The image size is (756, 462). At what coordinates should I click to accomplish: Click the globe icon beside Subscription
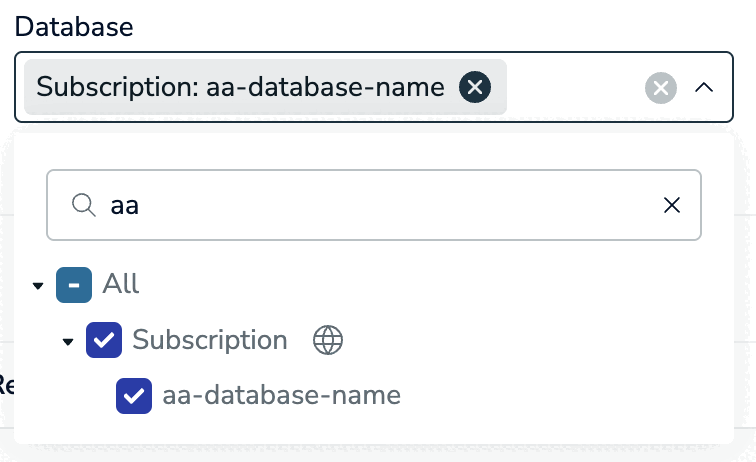(x=328, y=340)
